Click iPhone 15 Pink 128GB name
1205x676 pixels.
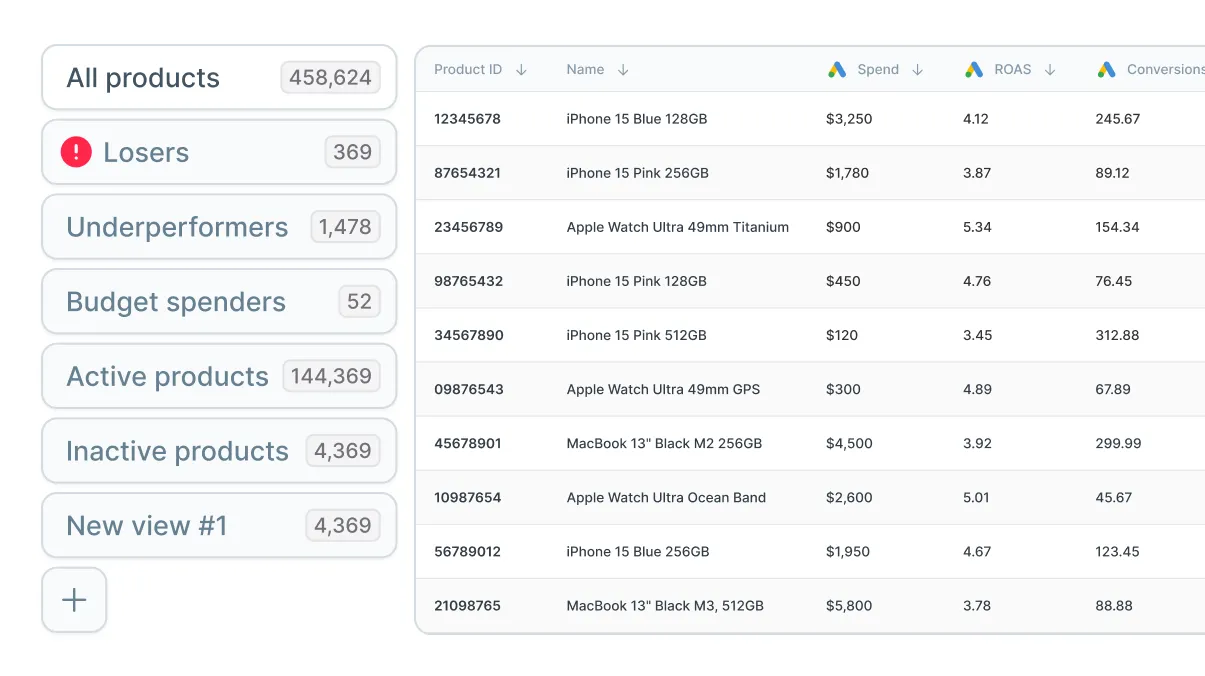637,281
